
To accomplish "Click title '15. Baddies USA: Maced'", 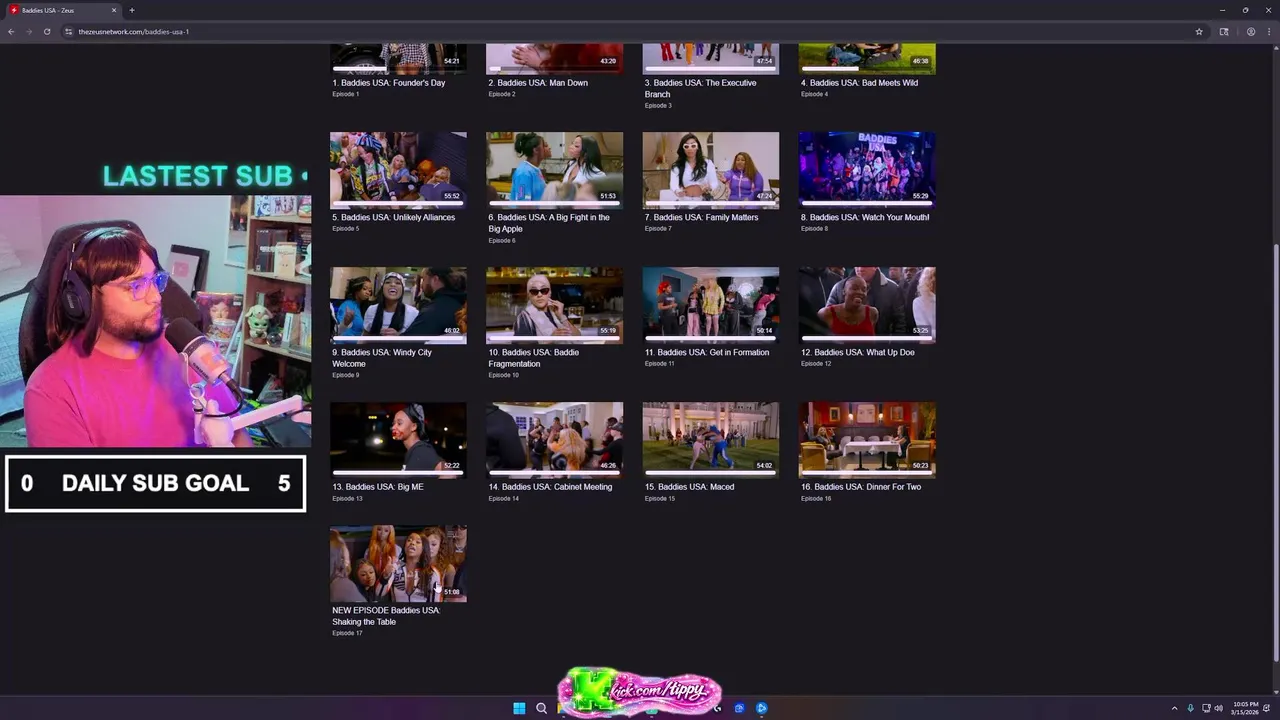I will click(689, 487).
